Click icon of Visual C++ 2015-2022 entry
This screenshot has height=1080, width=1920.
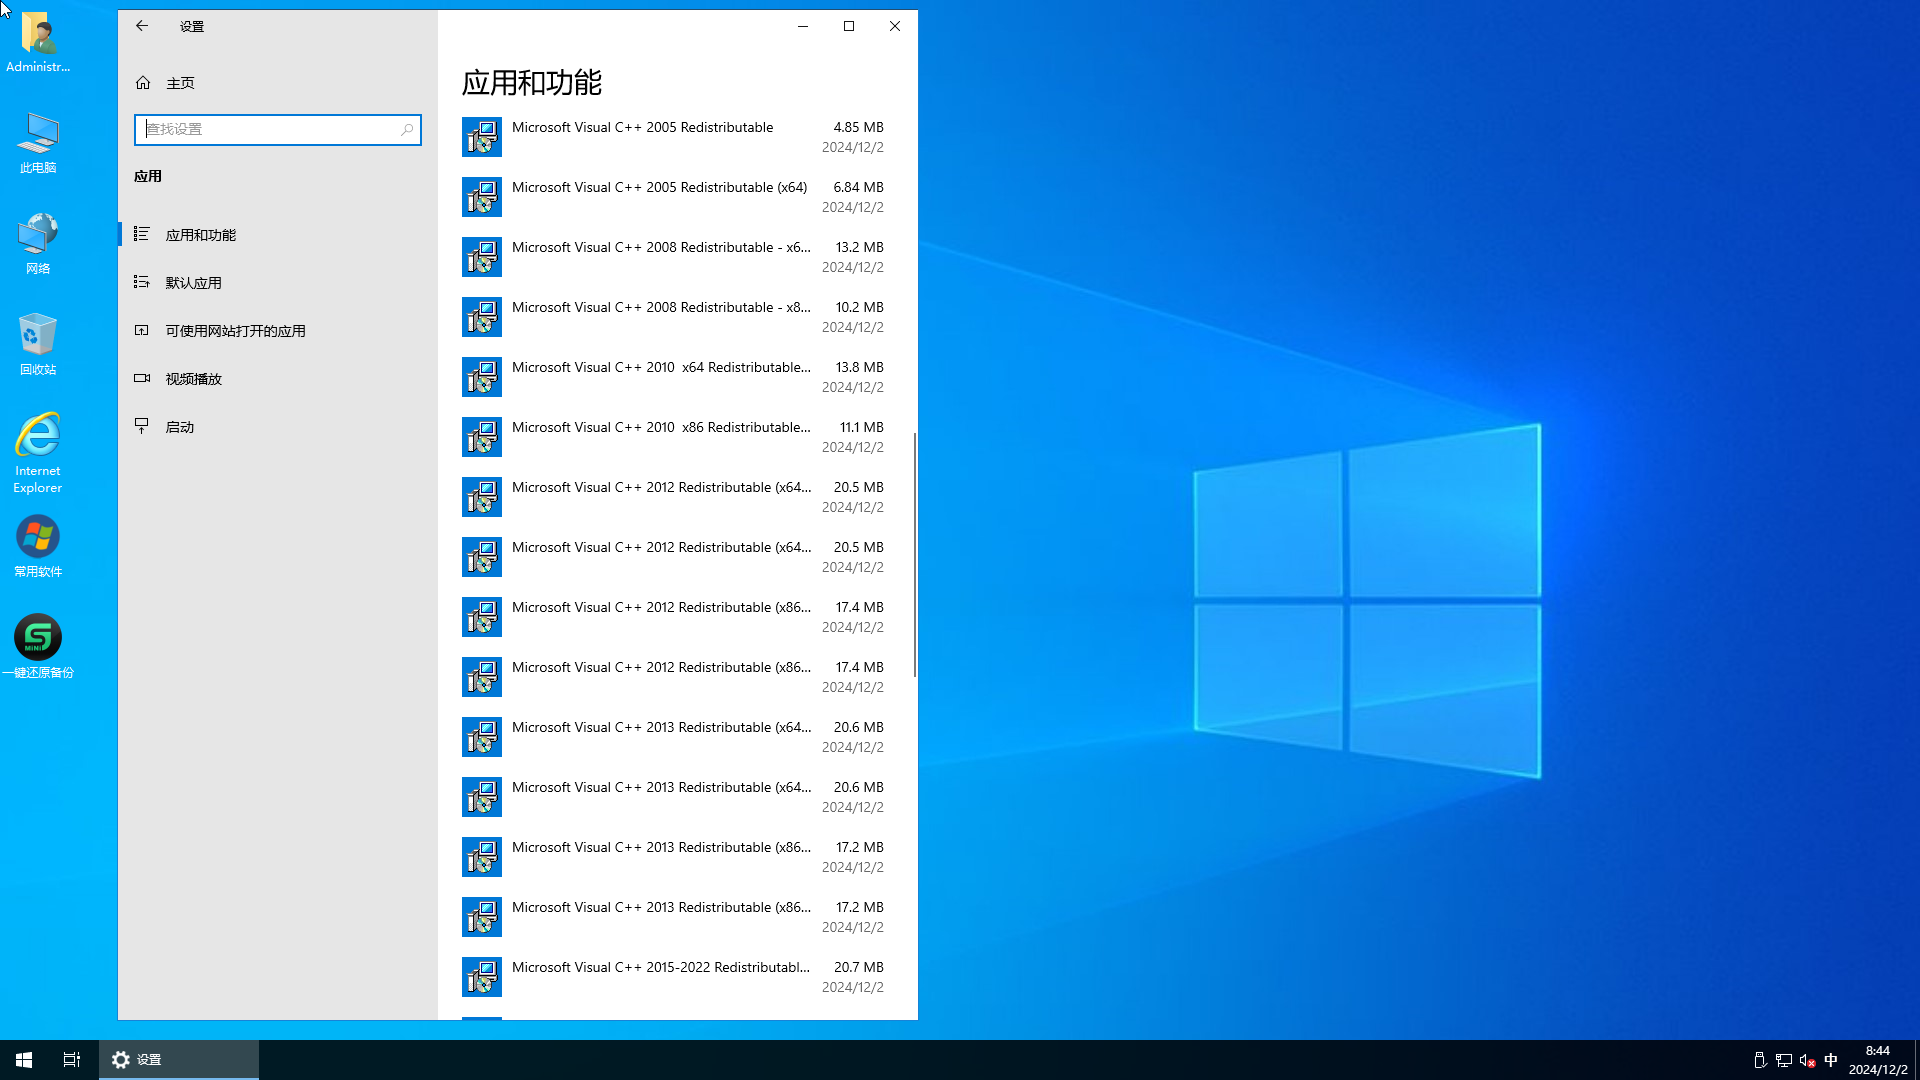(482, 977)
